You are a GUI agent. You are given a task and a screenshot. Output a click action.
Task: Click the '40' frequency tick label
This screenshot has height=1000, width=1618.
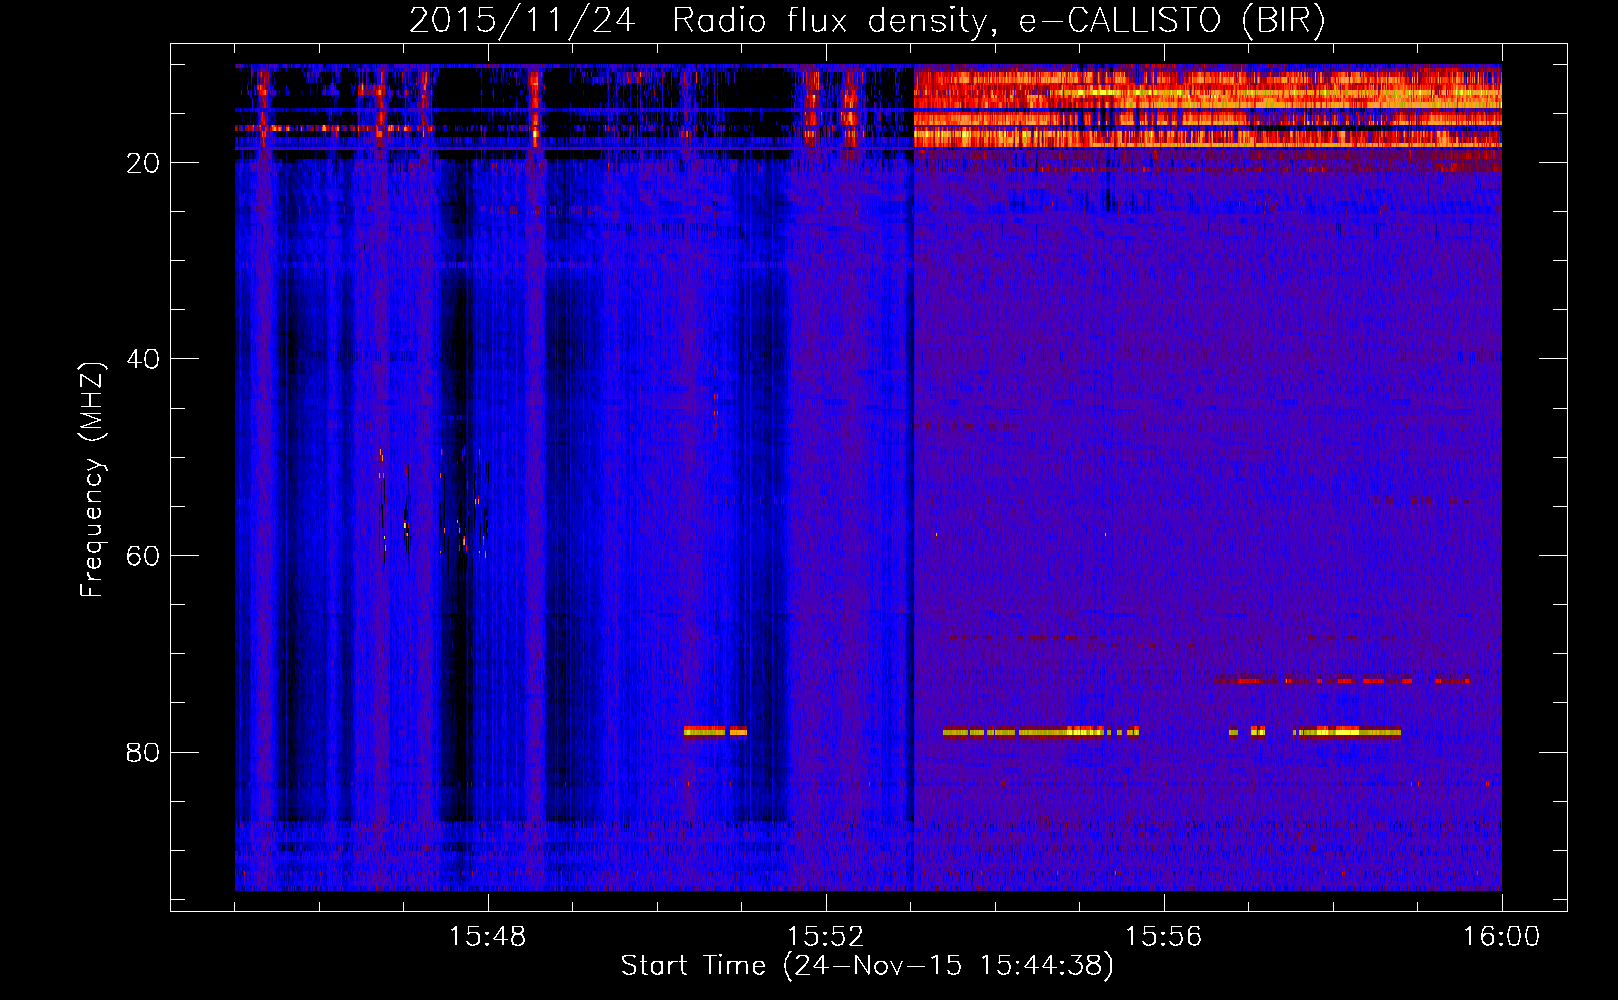click(x=144, y=359)
